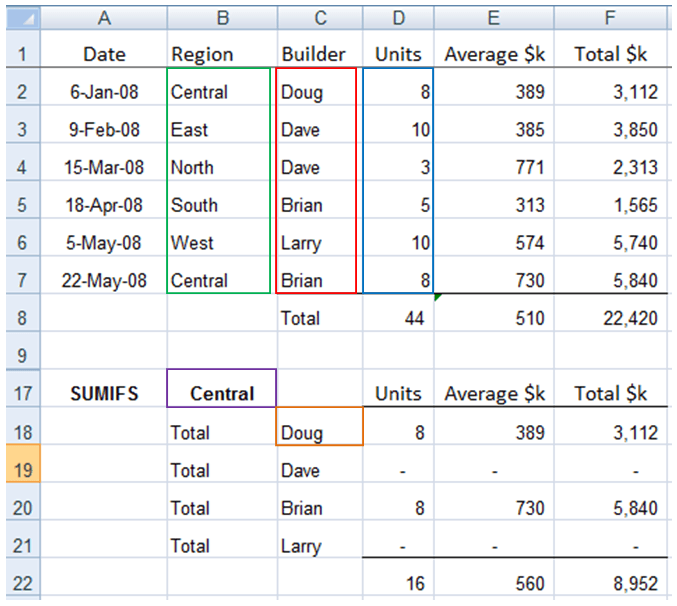Click the South region cell
The image size is (677, 606).
pos(222,199)
